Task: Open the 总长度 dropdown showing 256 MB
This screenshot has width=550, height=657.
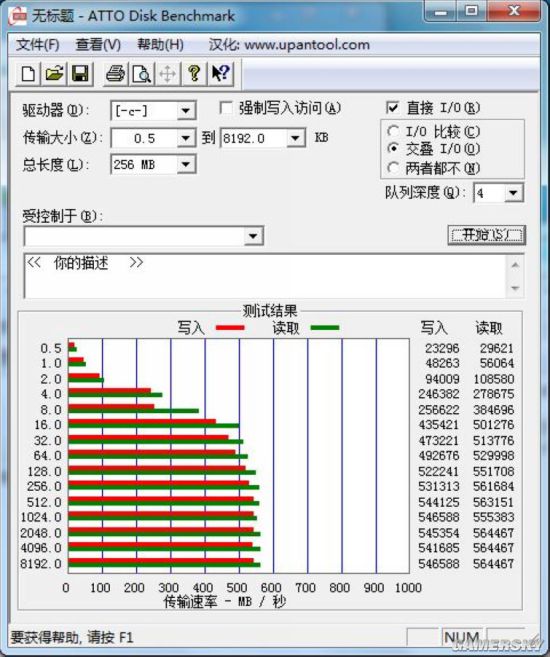Action: point(185,164)
